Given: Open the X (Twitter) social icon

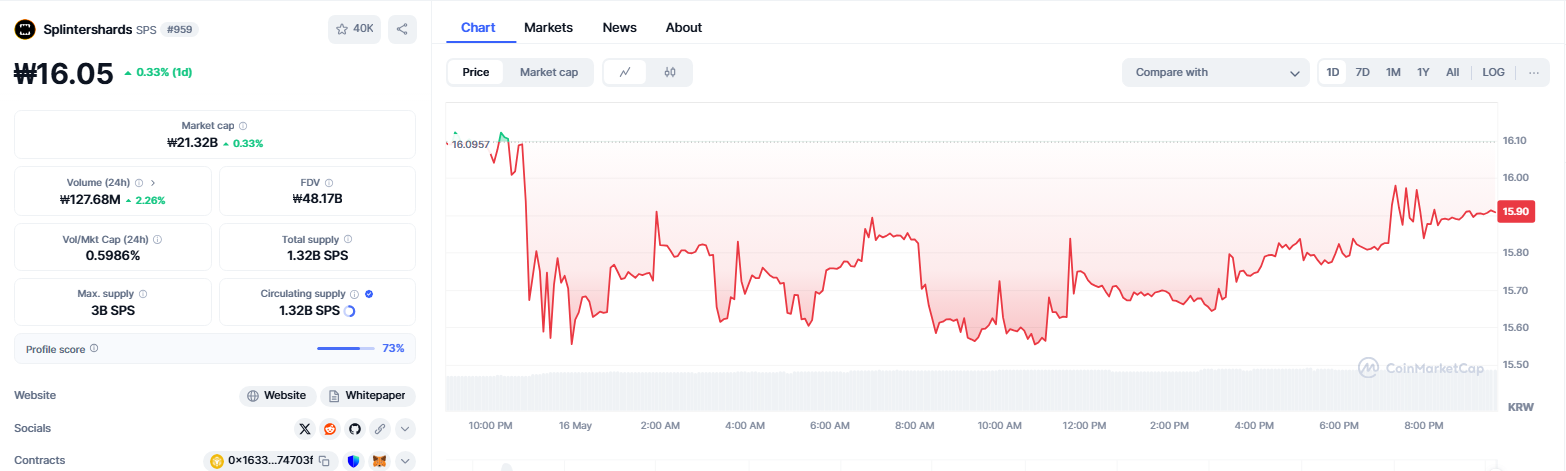Looking at the screenshot, I should [305, 429].
